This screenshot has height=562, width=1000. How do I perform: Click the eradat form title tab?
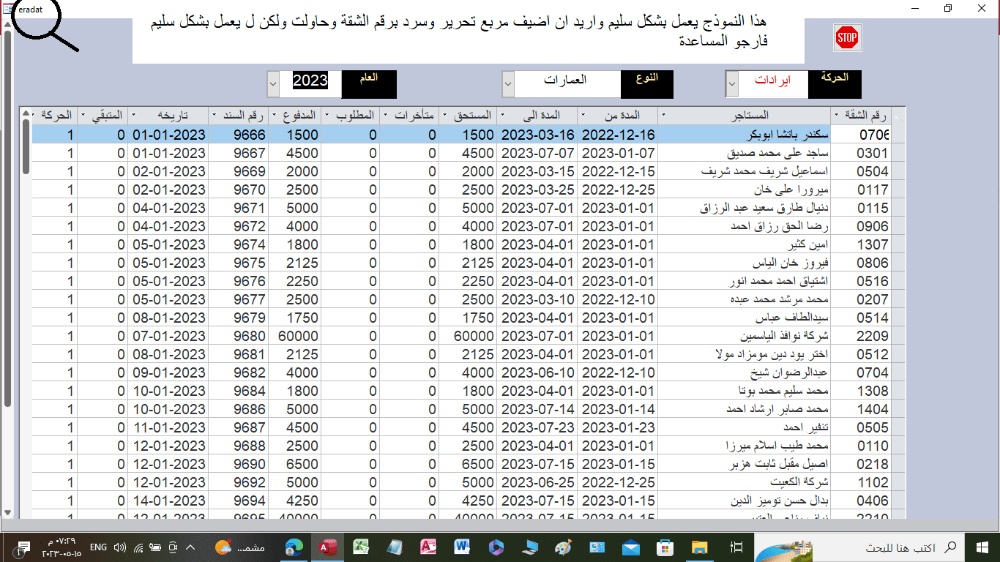(30, 10)
